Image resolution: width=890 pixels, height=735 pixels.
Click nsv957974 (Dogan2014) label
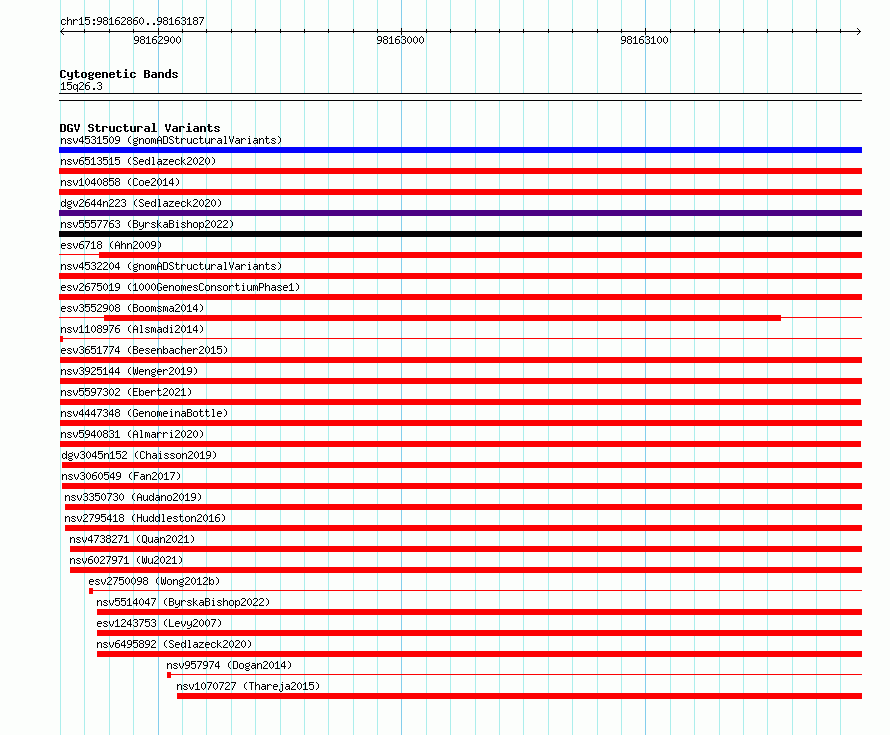coord(229,665)
